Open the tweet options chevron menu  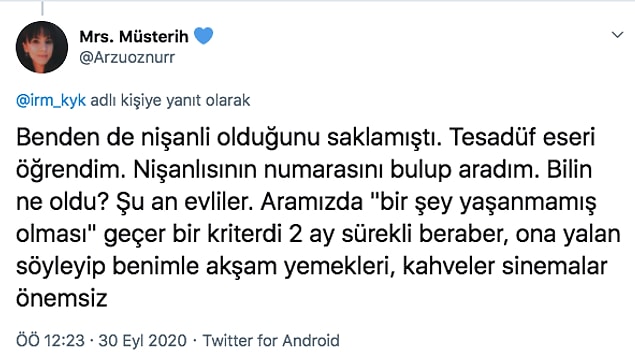coord(617,35)
